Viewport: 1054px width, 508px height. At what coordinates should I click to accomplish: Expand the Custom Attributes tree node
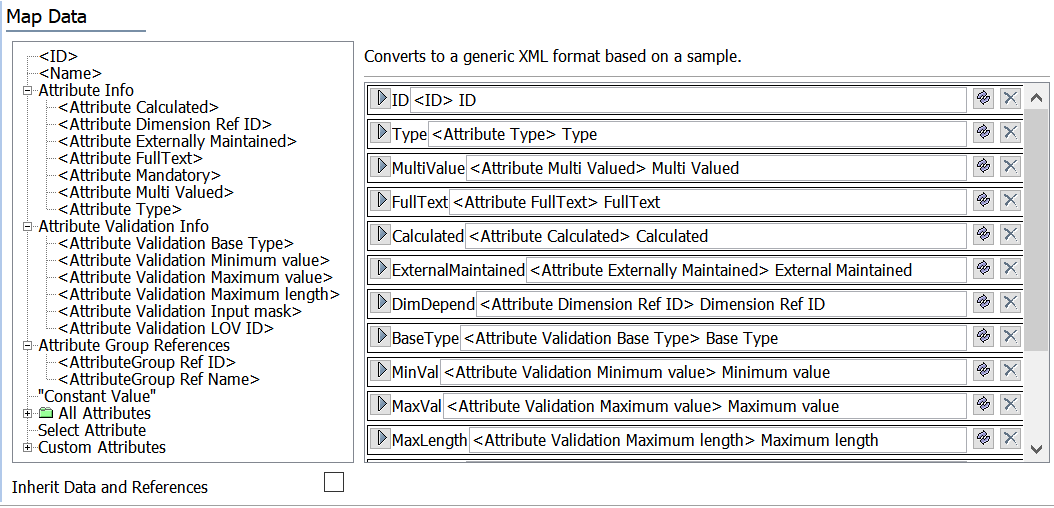[27, 447]
